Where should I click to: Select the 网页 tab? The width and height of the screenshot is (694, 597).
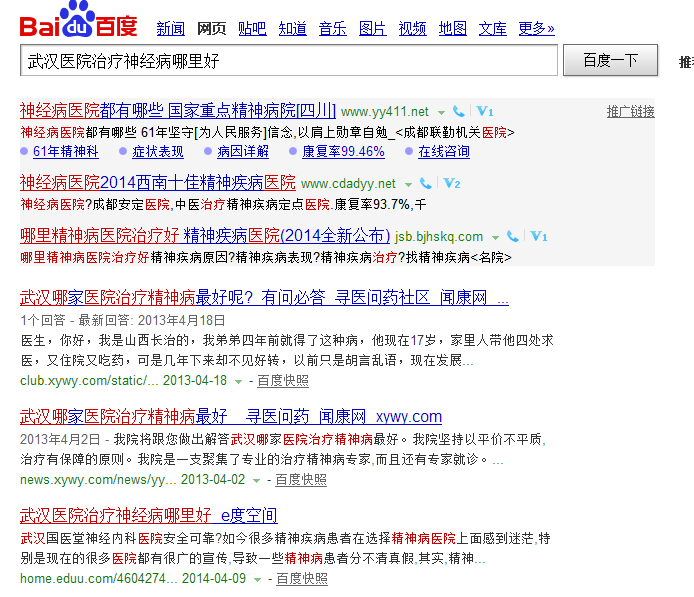(211, 29)
